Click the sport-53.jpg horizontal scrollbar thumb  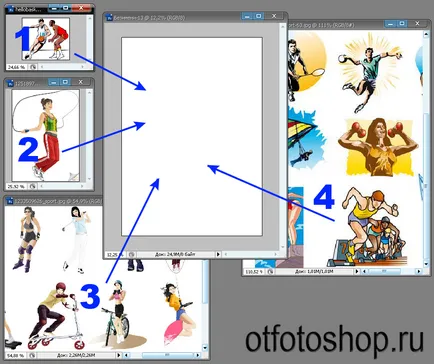384,272
